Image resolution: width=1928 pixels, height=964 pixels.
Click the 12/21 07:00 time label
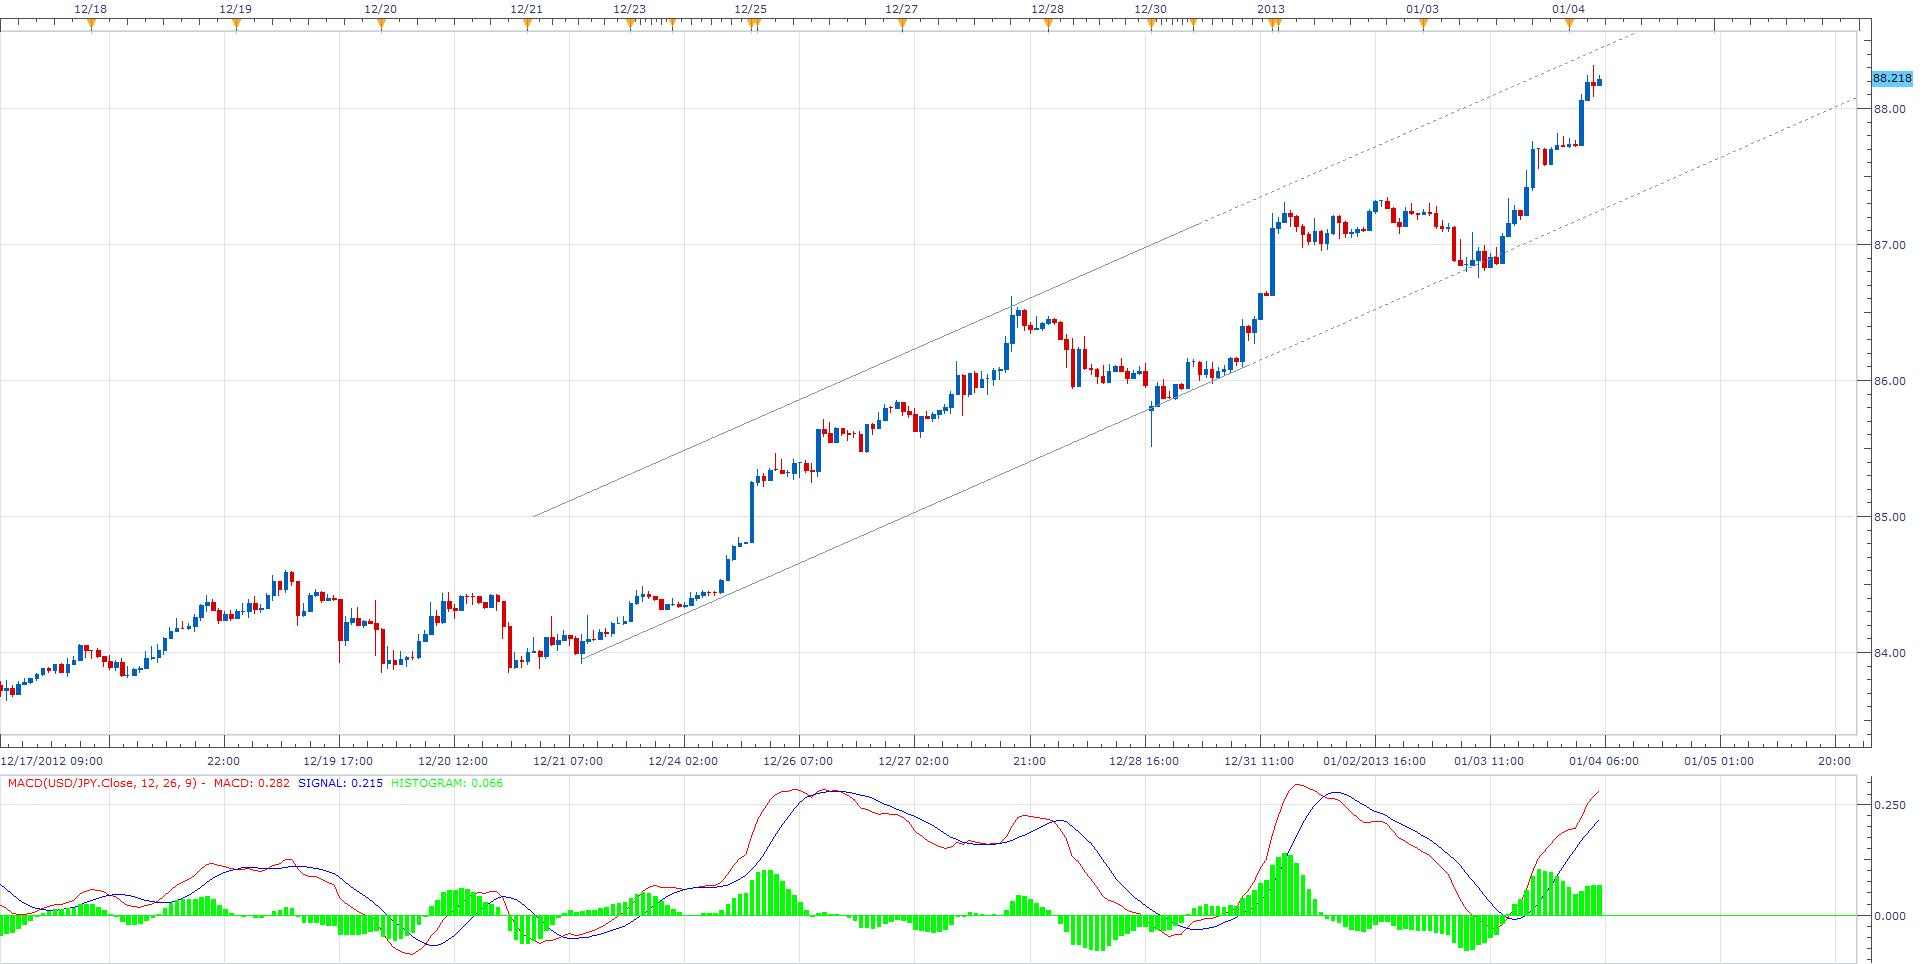pyautogui.click(x=568, y=761)
